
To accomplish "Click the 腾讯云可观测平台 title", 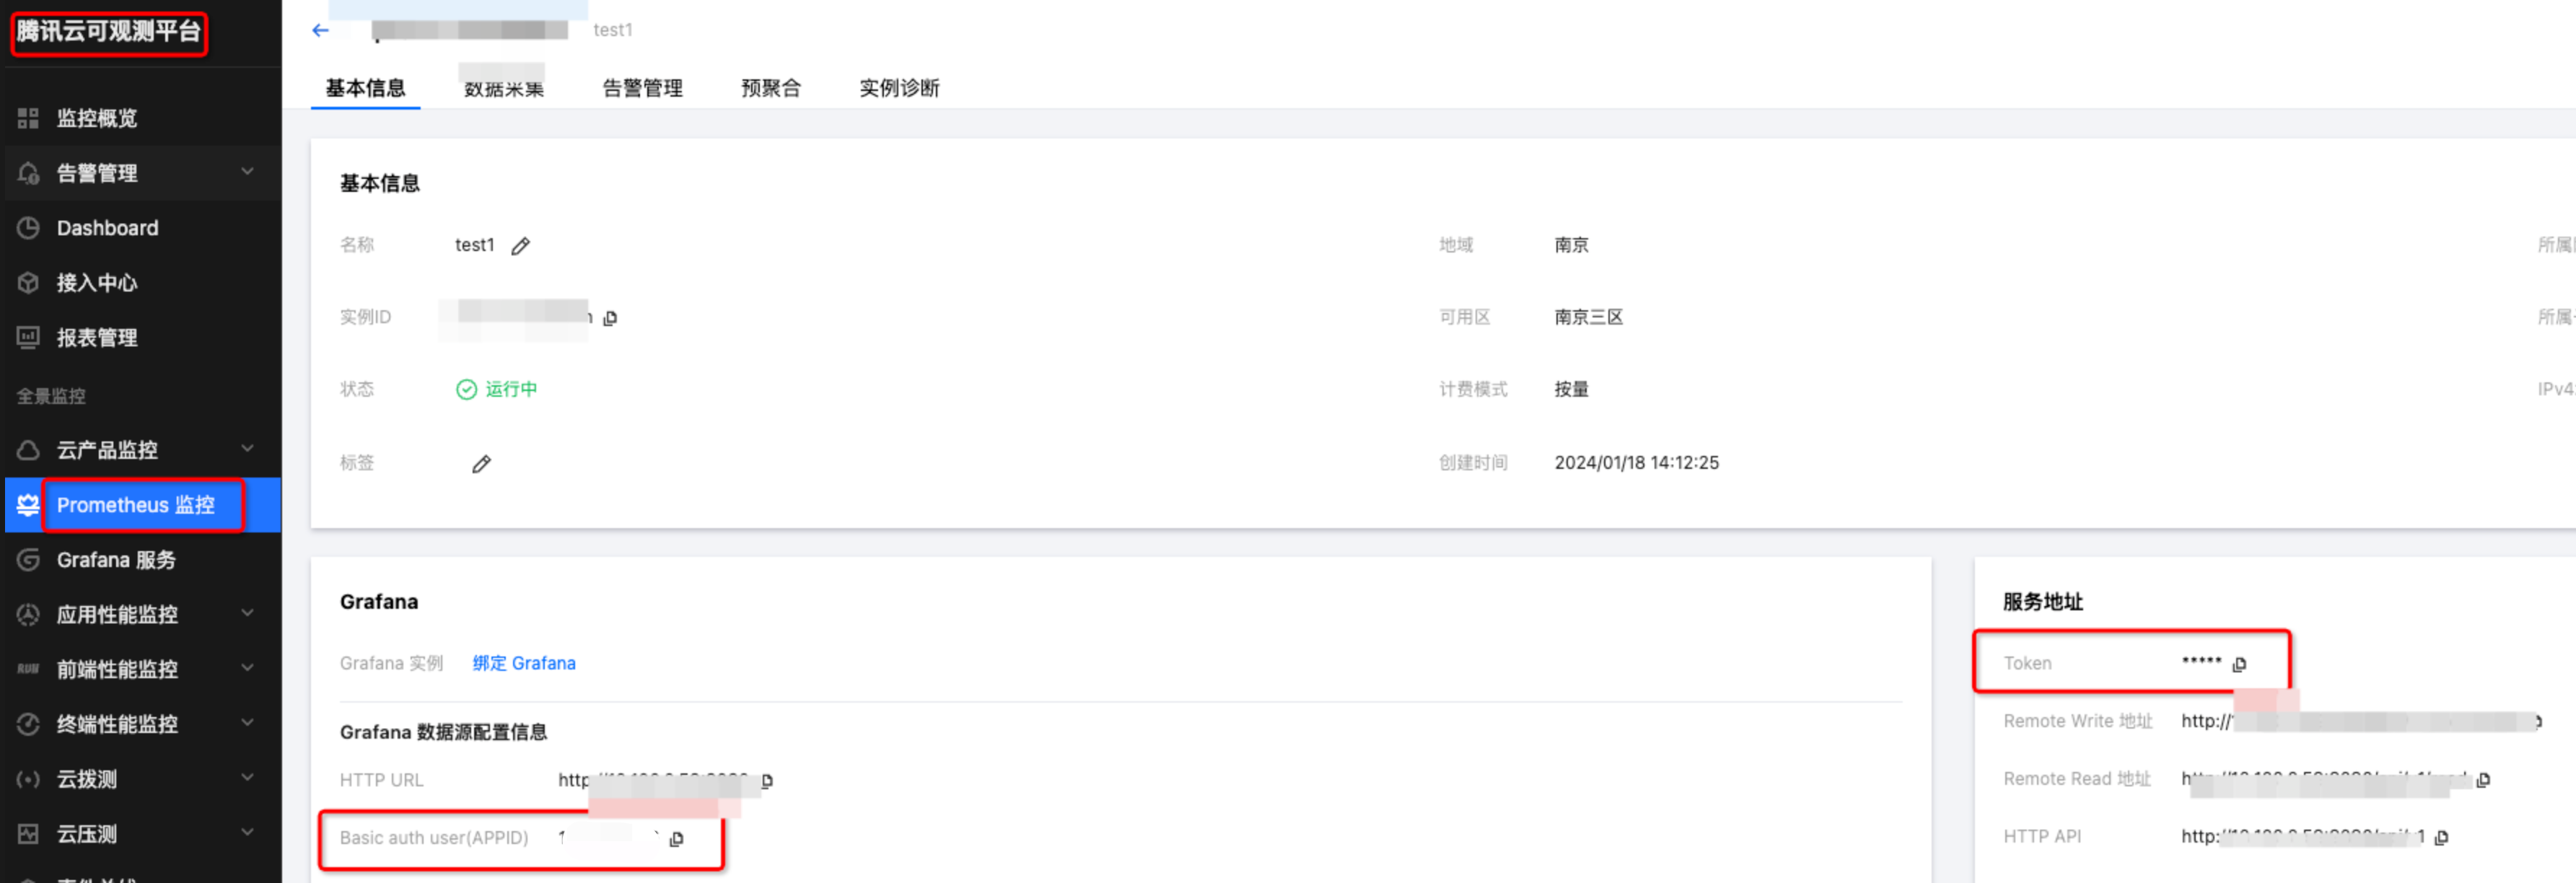I will [x=108, y=32].
